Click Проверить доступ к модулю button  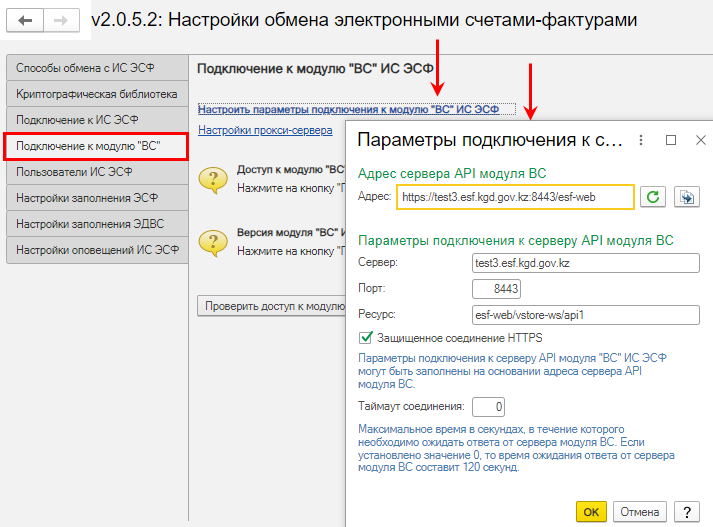click(271, 306)
